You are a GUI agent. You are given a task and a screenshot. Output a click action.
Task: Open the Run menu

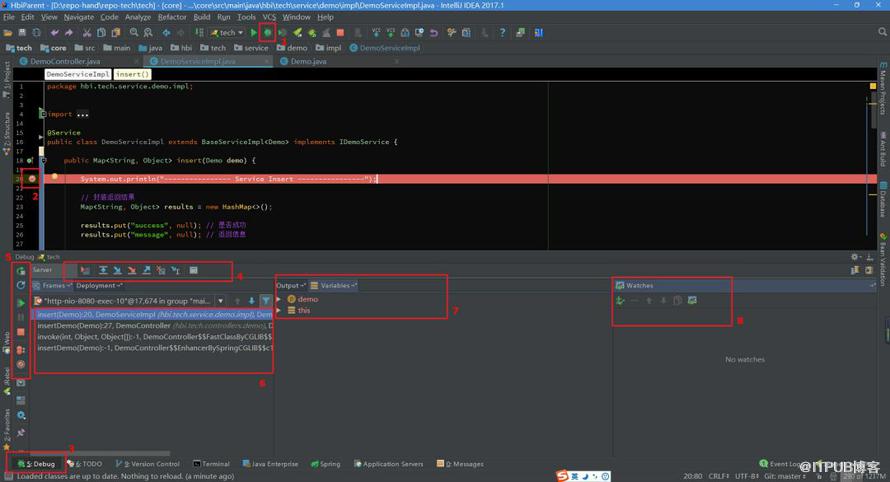pos(224,17)
